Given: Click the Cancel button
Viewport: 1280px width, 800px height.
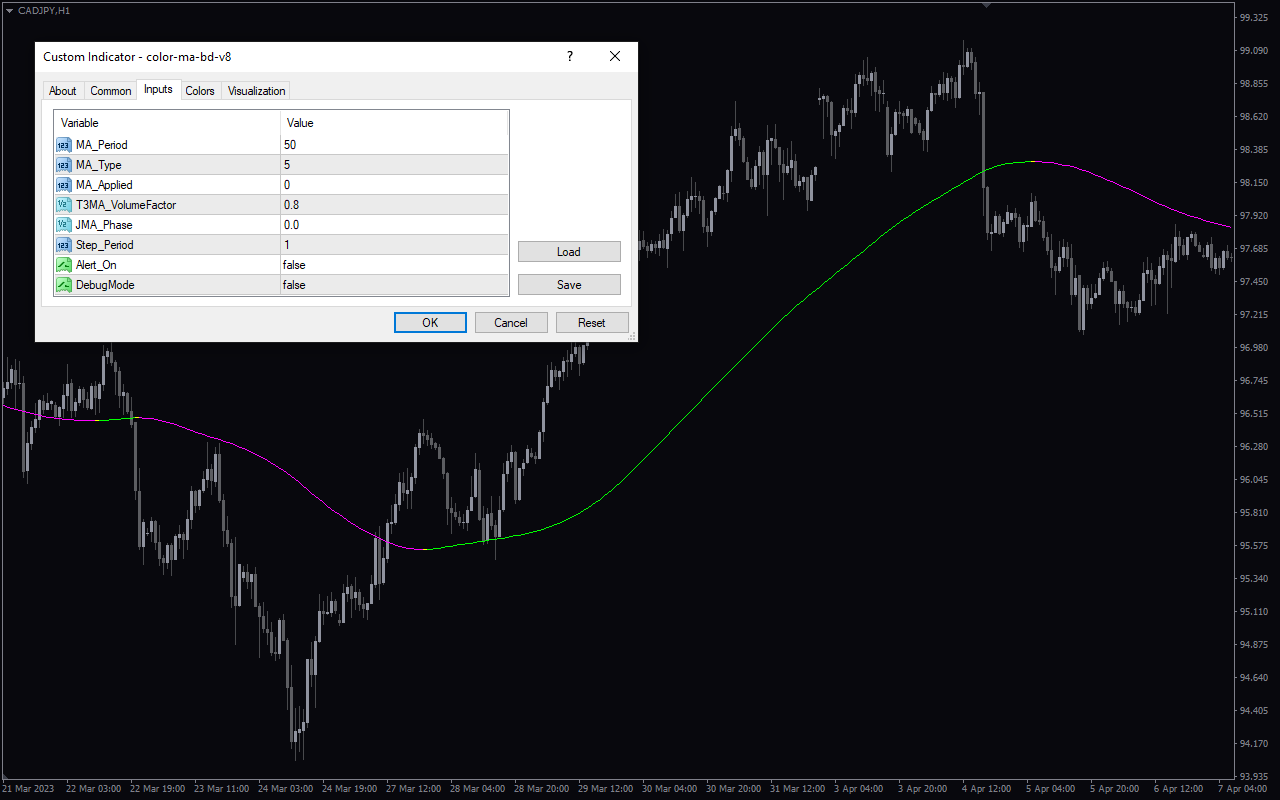Looking at the screenshot, I should [x=511, y=323].
